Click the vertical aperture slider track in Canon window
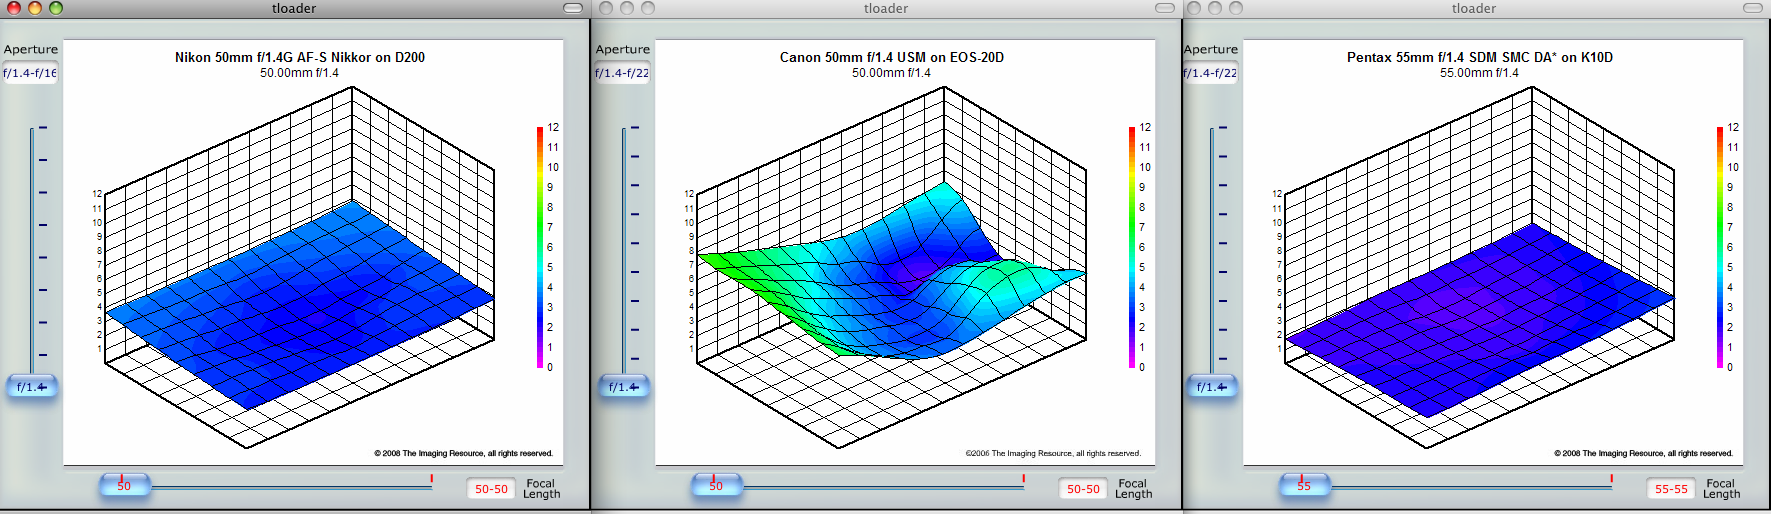Viewport: 1771px width, 514px height. [x=624, y=250]
